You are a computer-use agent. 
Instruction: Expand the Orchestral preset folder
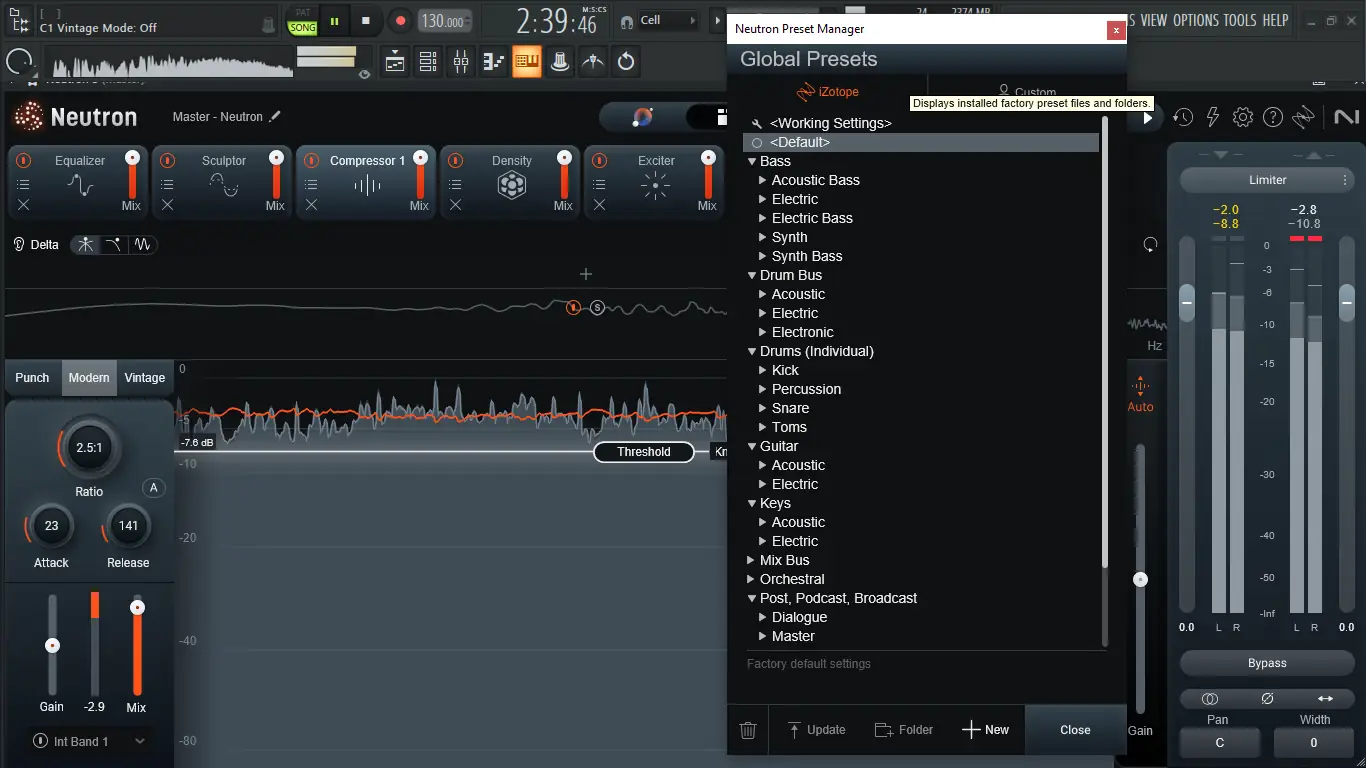click(x=752, y=579)
